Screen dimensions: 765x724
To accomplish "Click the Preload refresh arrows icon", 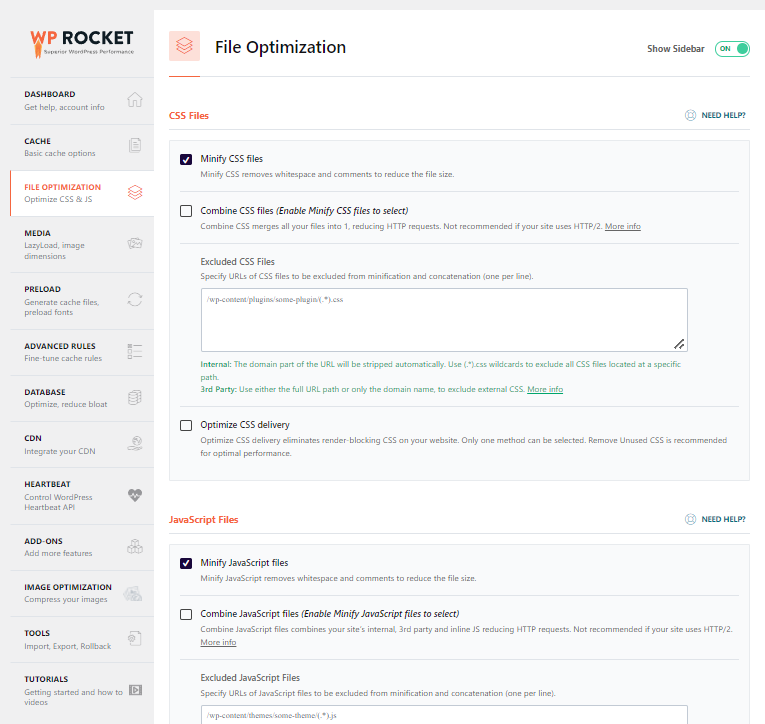I will point(135,299).
